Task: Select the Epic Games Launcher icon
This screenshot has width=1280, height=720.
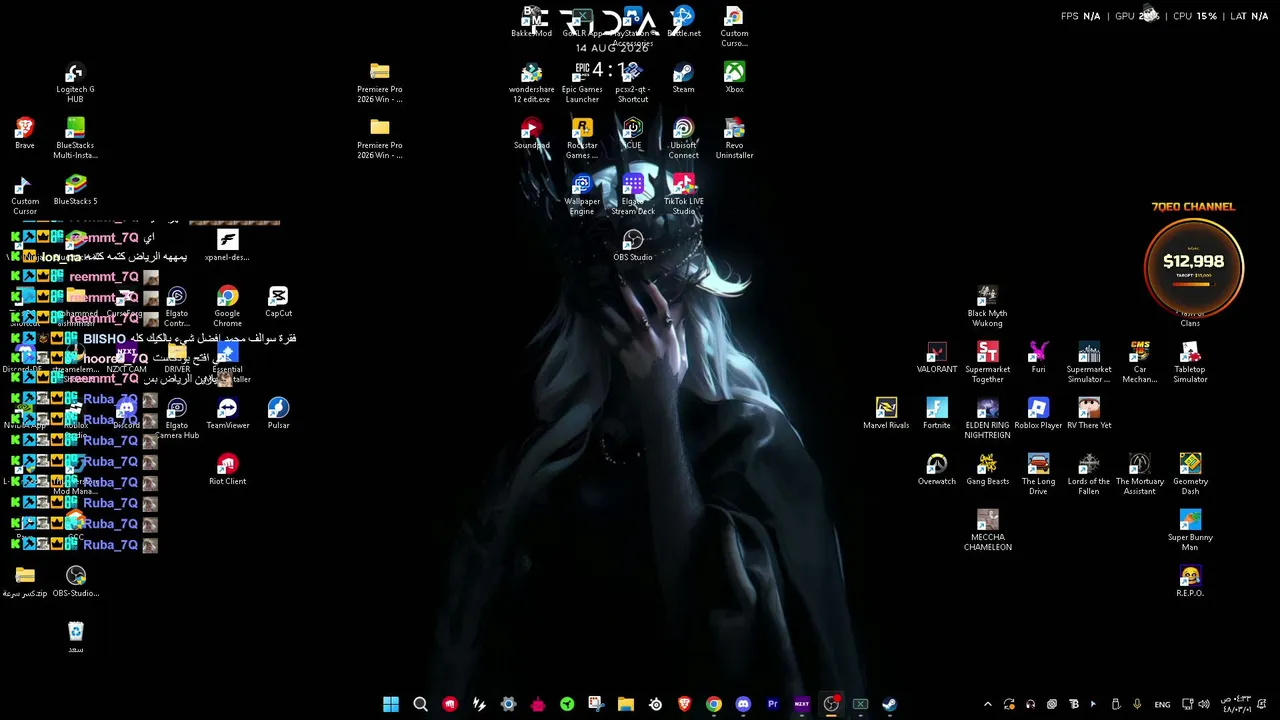Action: tap(582, 83)
